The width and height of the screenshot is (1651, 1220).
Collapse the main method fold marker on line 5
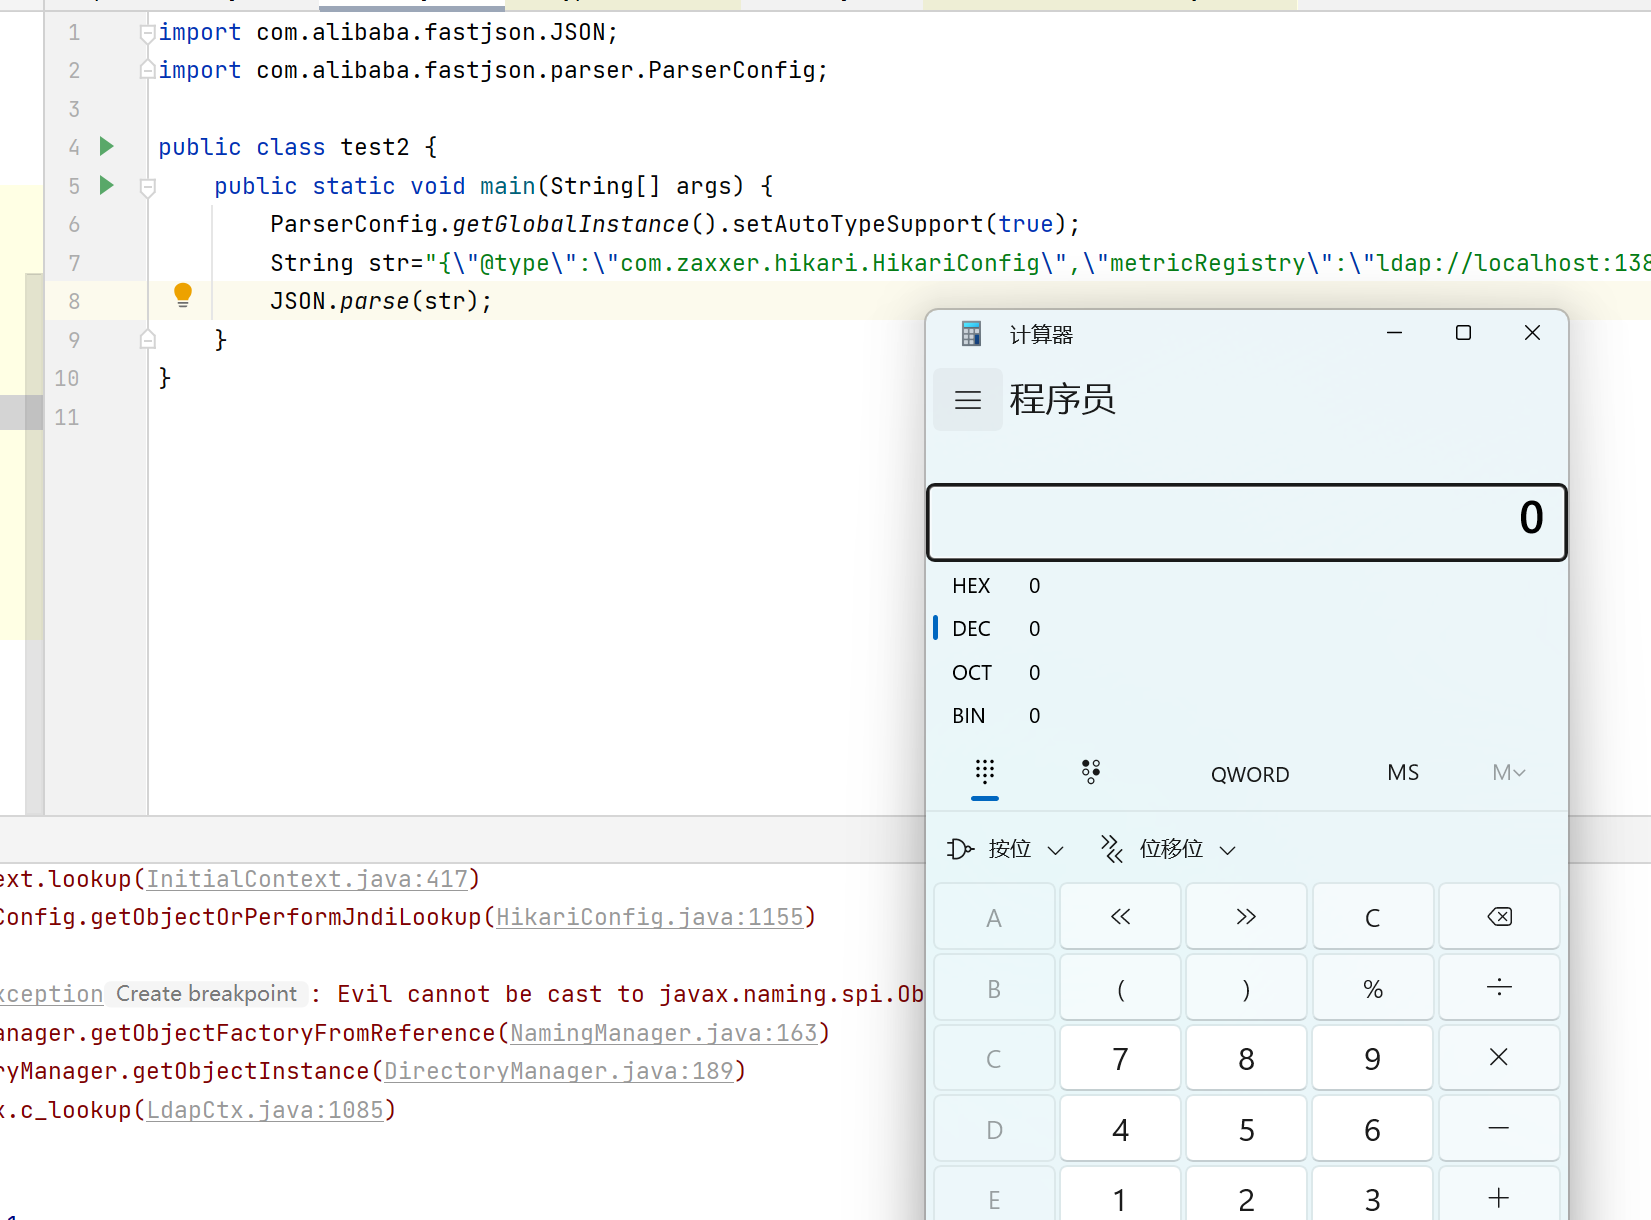pyautogui.click(x=147, y=186)
